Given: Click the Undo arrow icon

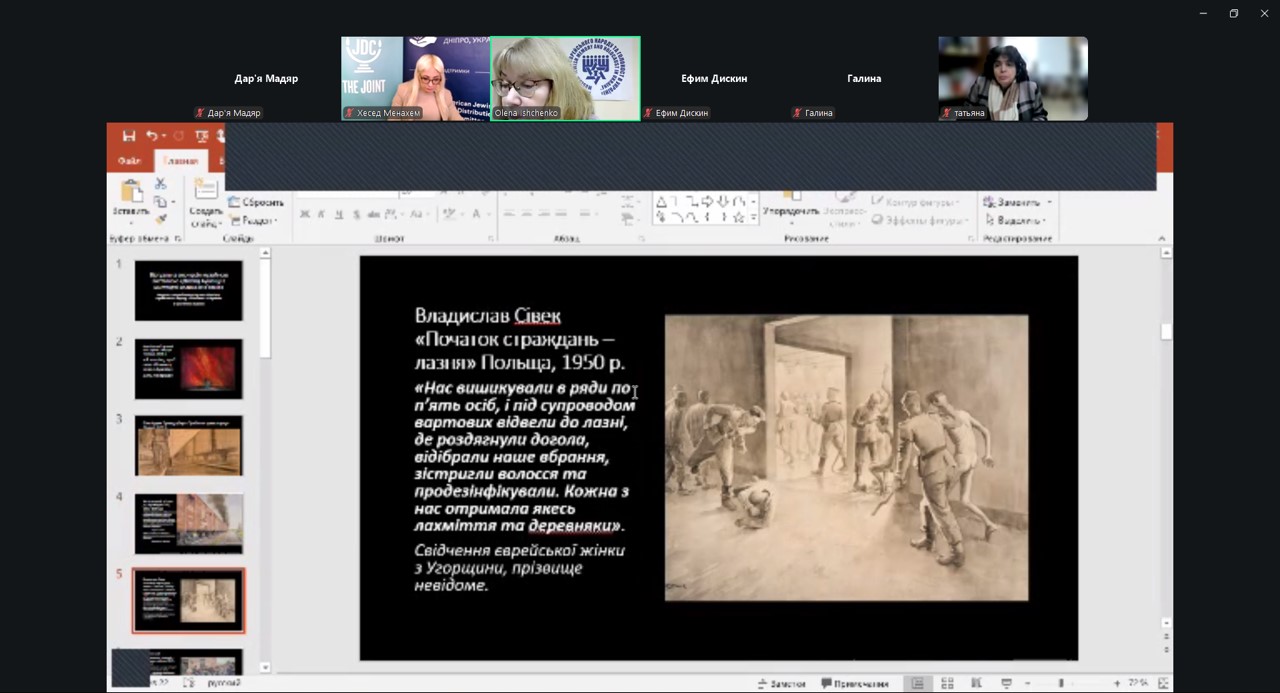Looking at the screenshot, I should 151,136.
